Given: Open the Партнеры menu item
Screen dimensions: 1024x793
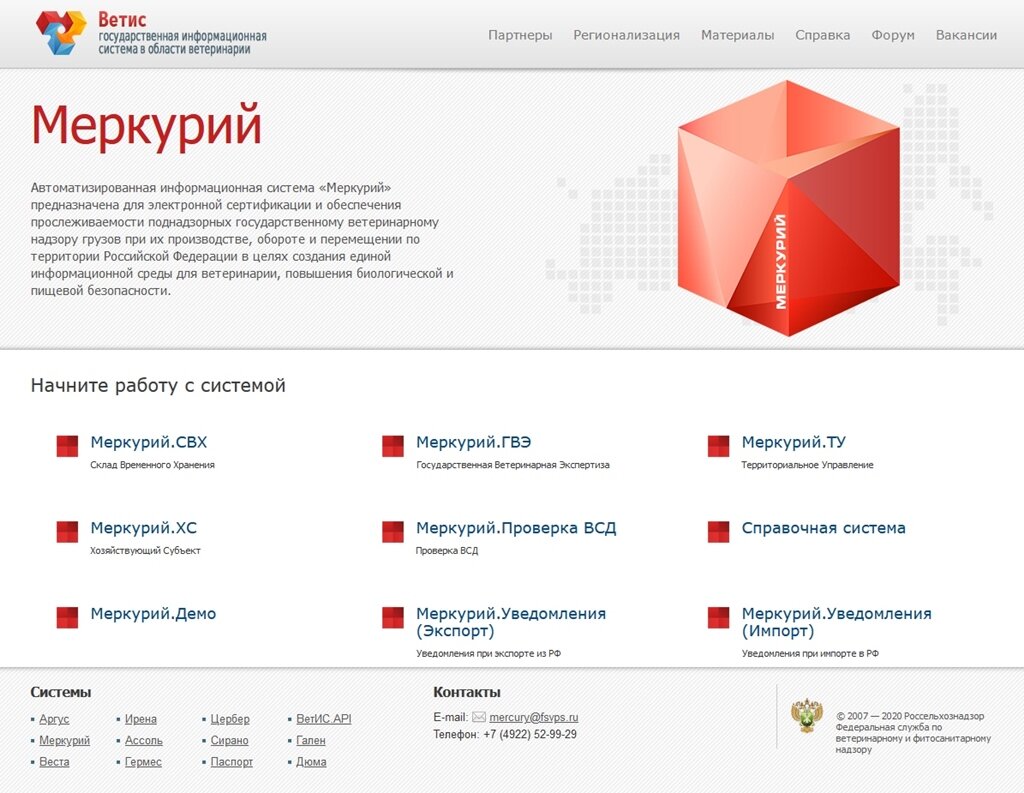Looking at the screenshot, I should (x=520, y=35).
